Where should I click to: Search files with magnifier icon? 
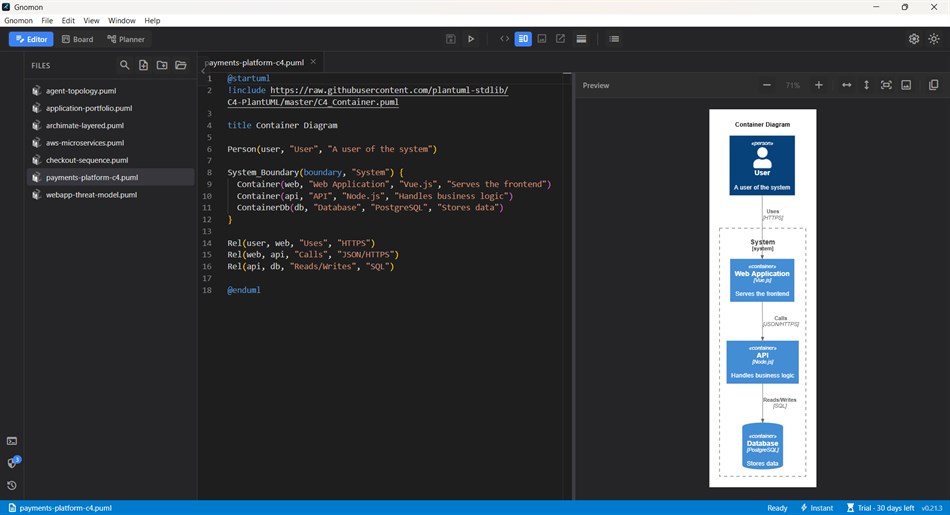tap(124, 65)
